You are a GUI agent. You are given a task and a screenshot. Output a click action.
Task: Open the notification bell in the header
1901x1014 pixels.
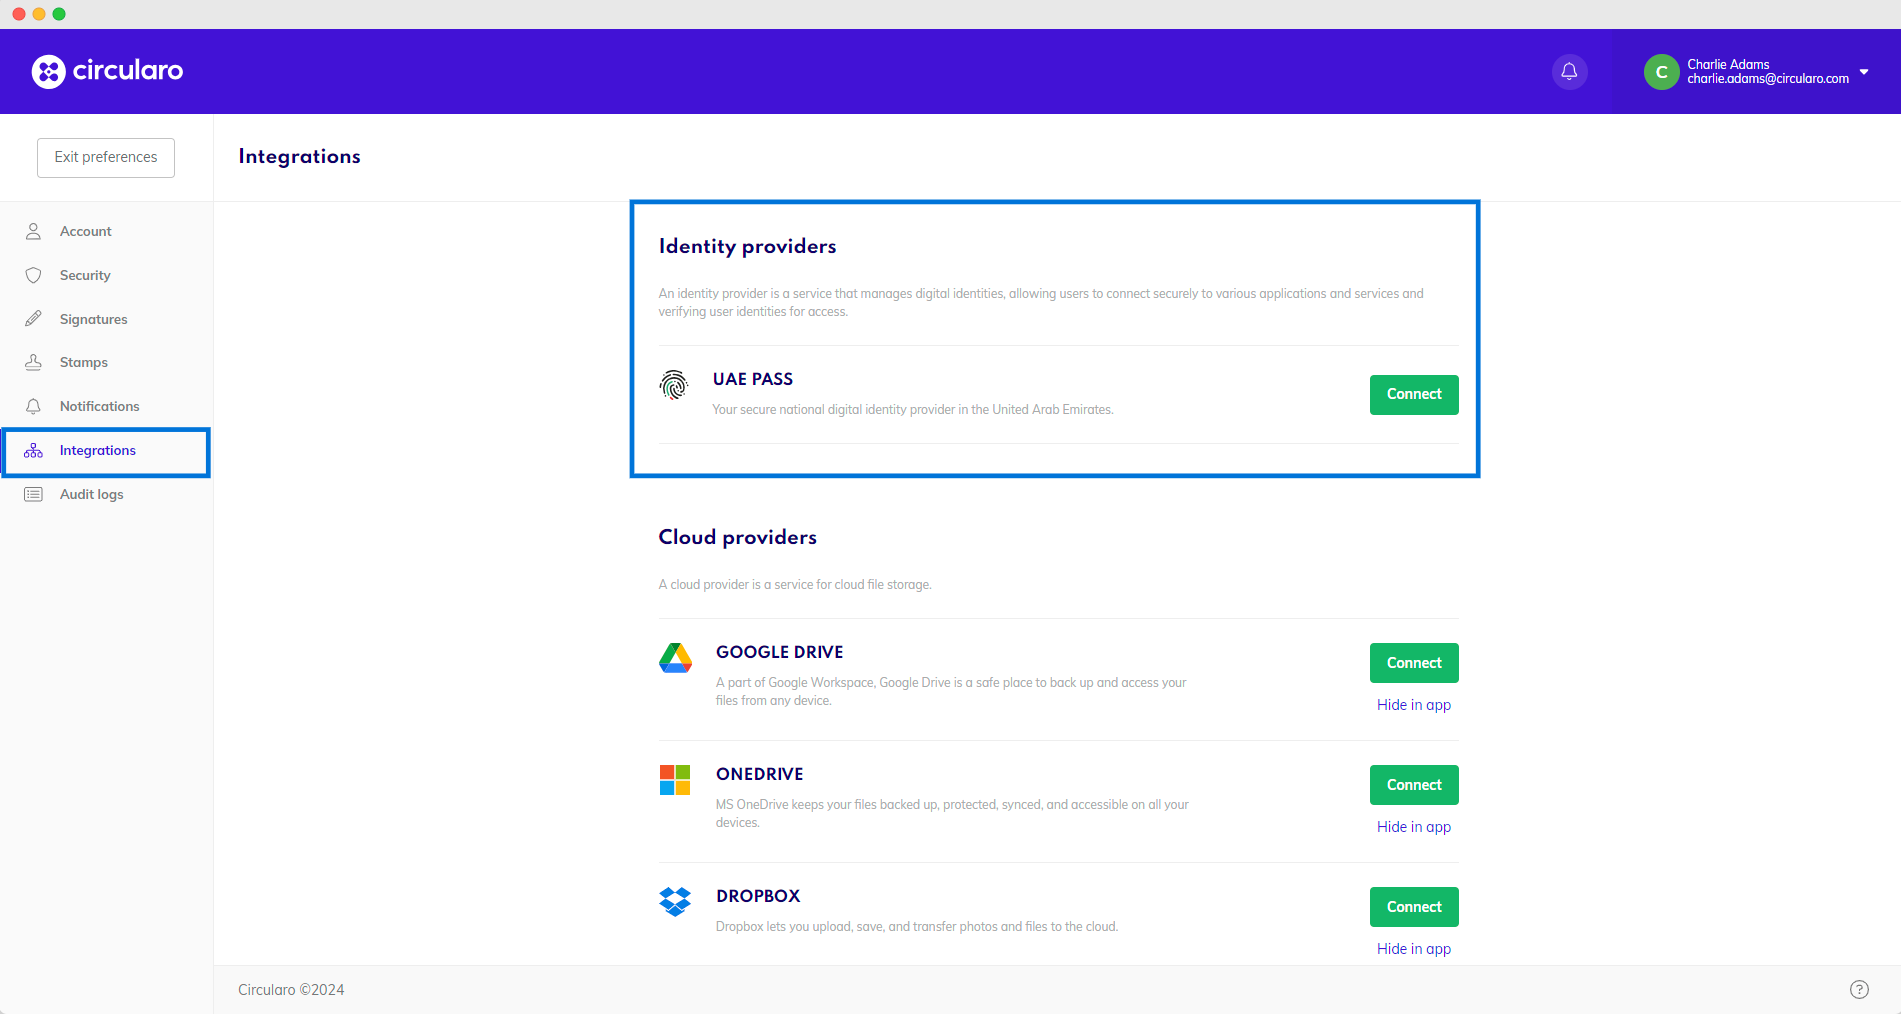pos(1568,71)
